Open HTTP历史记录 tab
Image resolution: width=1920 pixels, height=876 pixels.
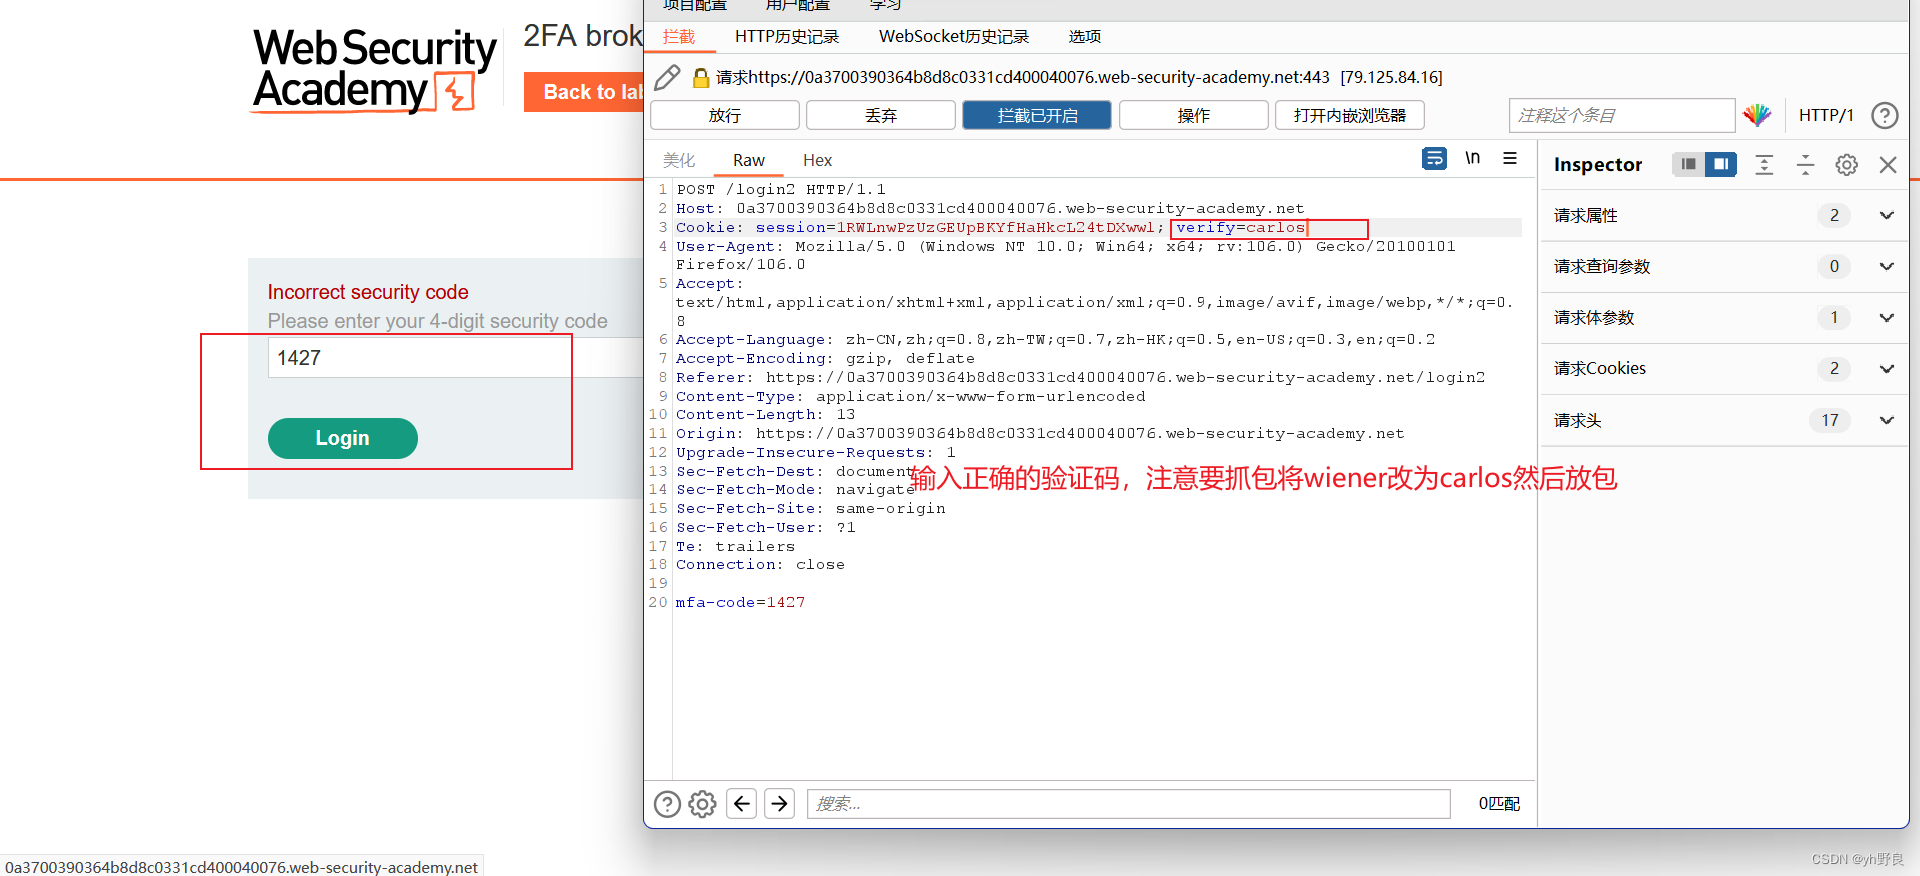(x=787, y=37)
